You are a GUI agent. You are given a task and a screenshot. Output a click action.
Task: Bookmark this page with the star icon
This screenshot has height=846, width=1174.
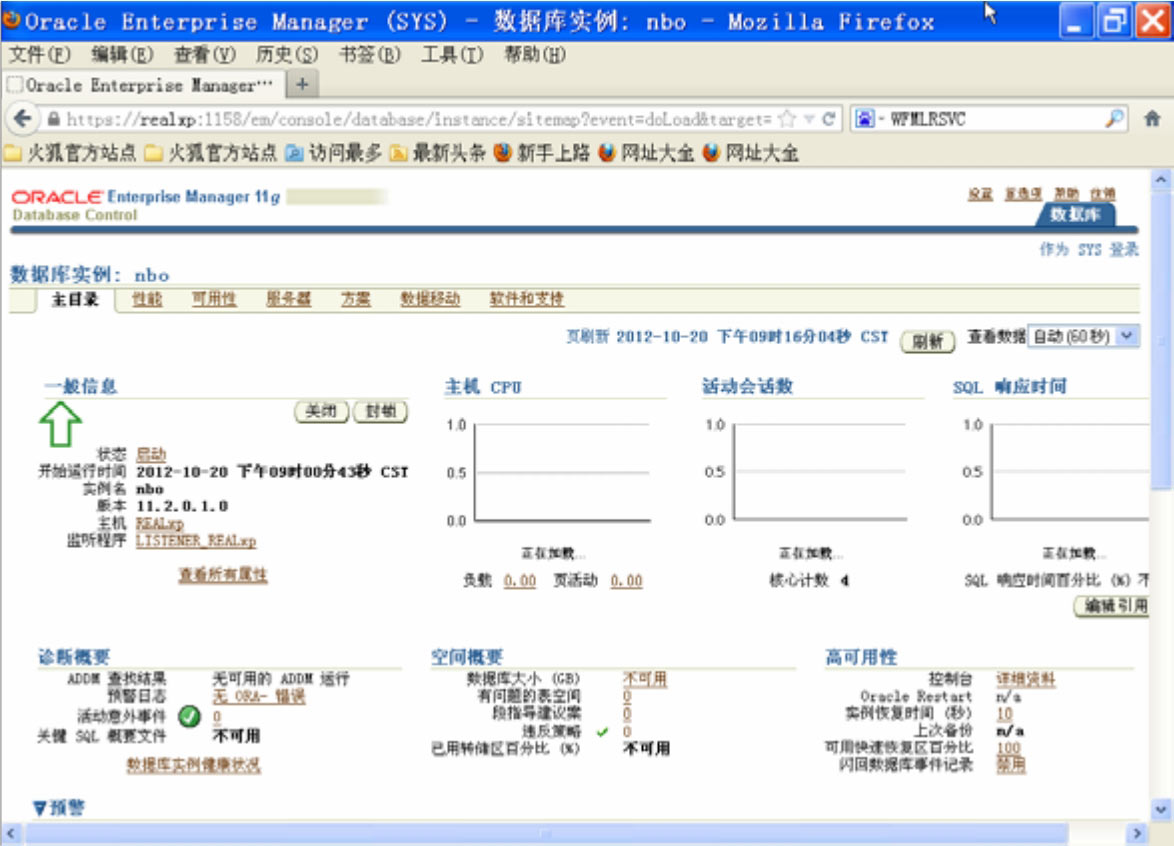point(787,119)
